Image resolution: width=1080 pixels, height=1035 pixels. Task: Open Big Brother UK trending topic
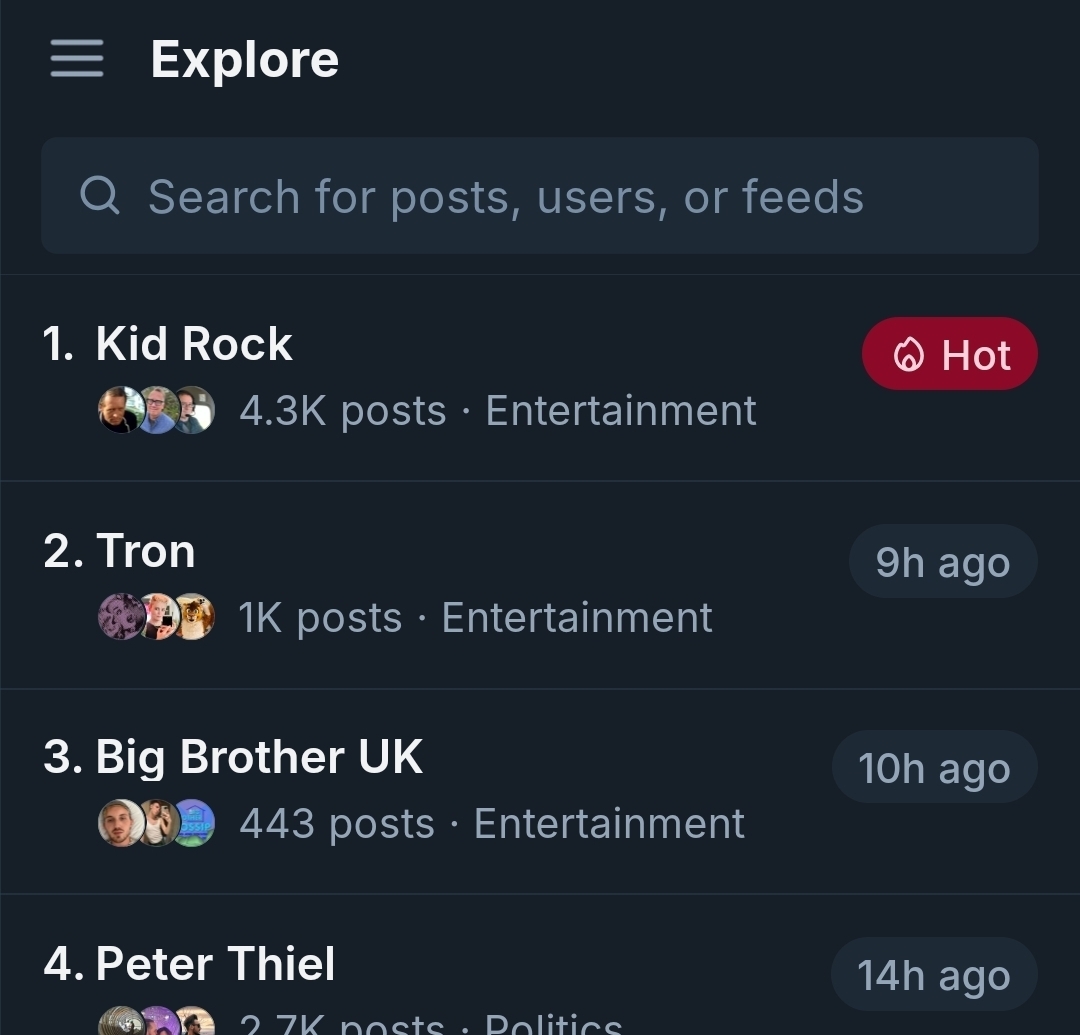click(259, 757)
